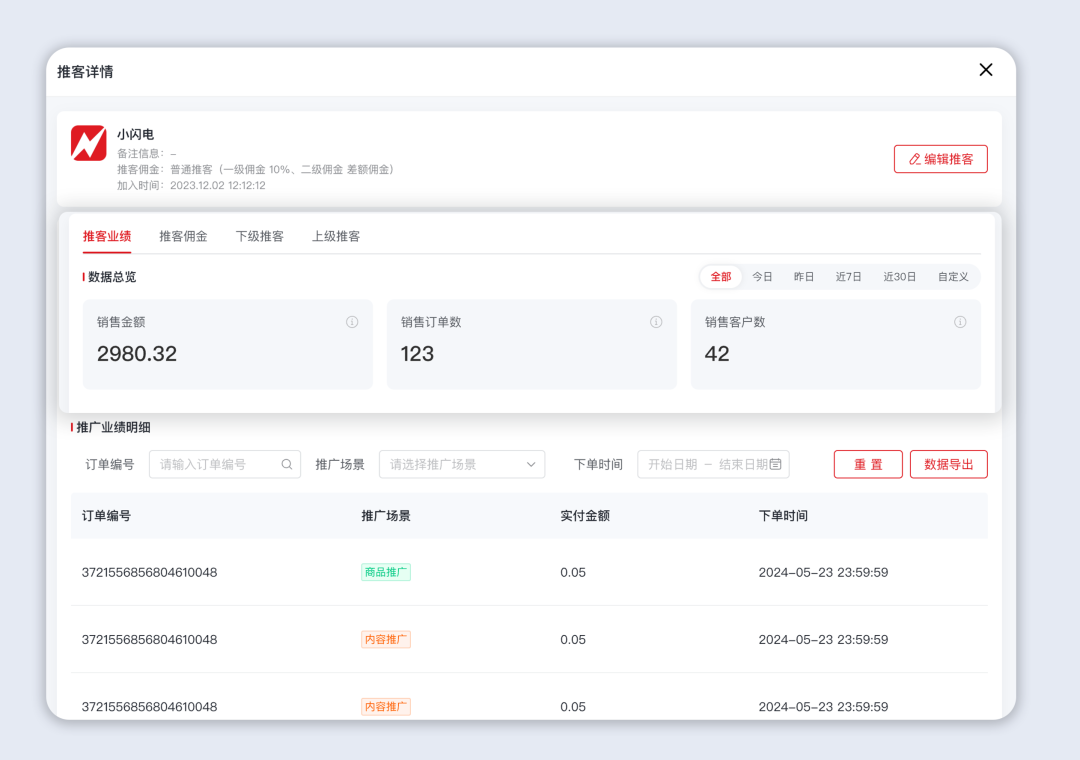Click the 重置 button
1080x760 pixels.
(868, 464)
